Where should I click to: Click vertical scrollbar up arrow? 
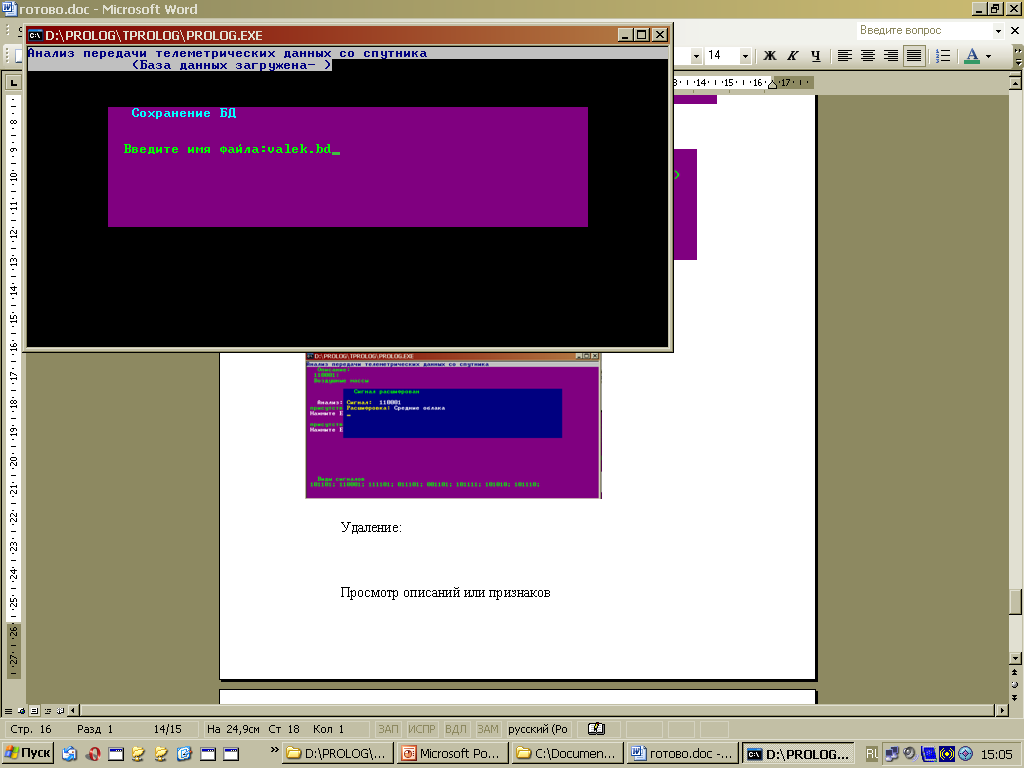tap(1016, 83)
